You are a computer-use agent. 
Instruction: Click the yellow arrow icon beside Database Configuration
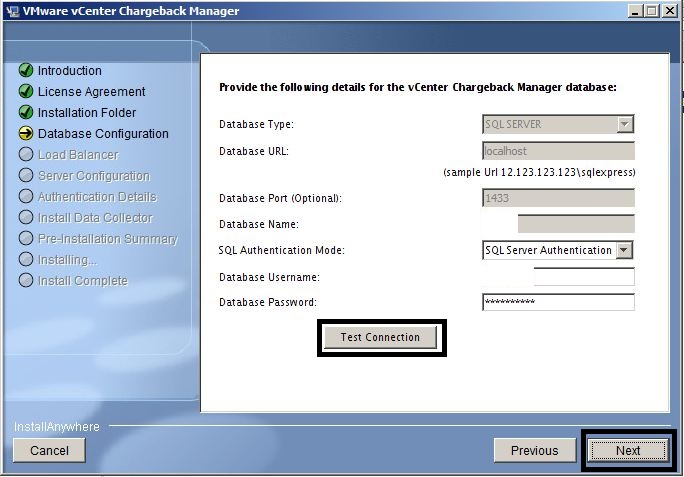tap(26, 134)
